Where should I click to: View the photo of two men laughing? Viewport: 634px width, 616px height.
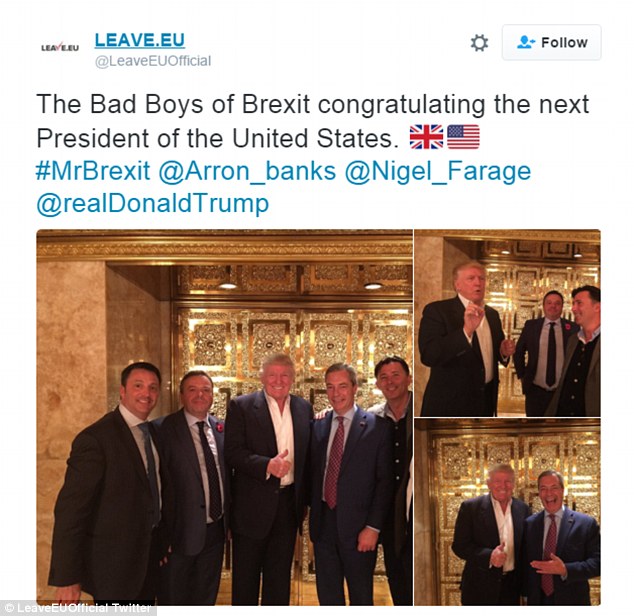point(507,512)
